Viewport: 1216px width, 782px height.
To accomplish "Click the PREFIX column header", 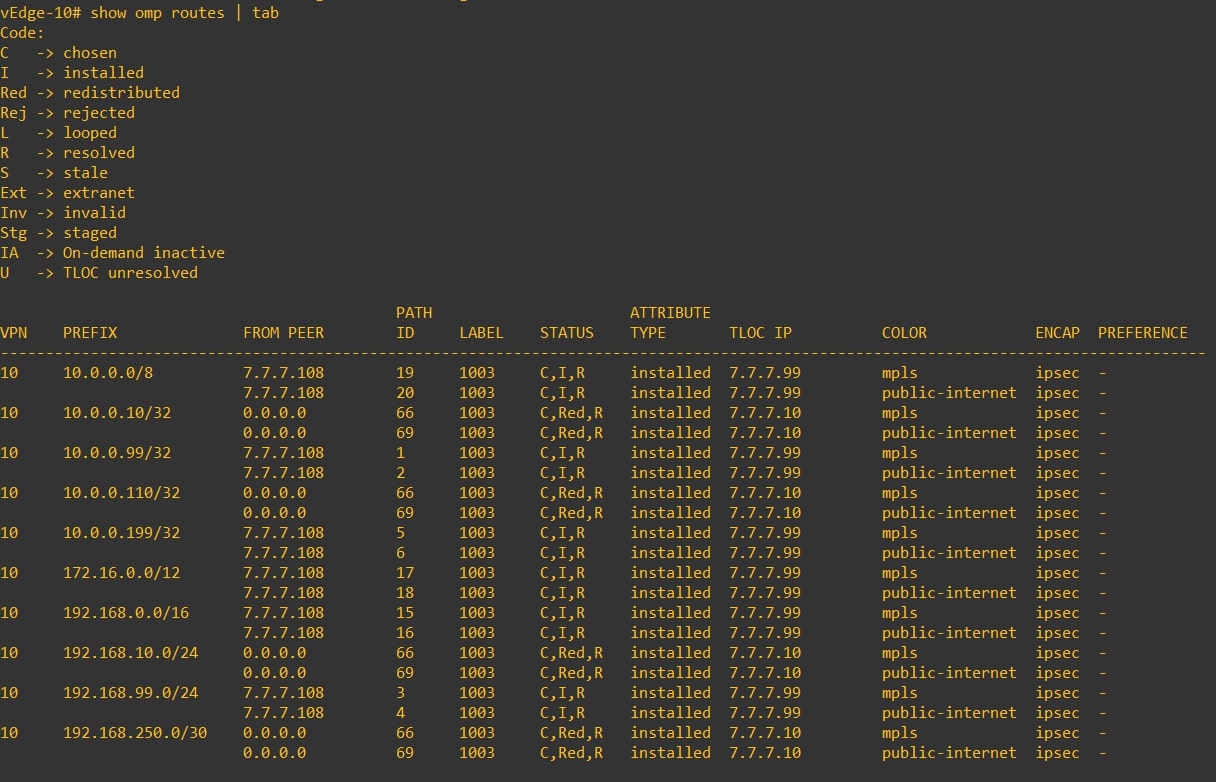I will click(90, 332).
